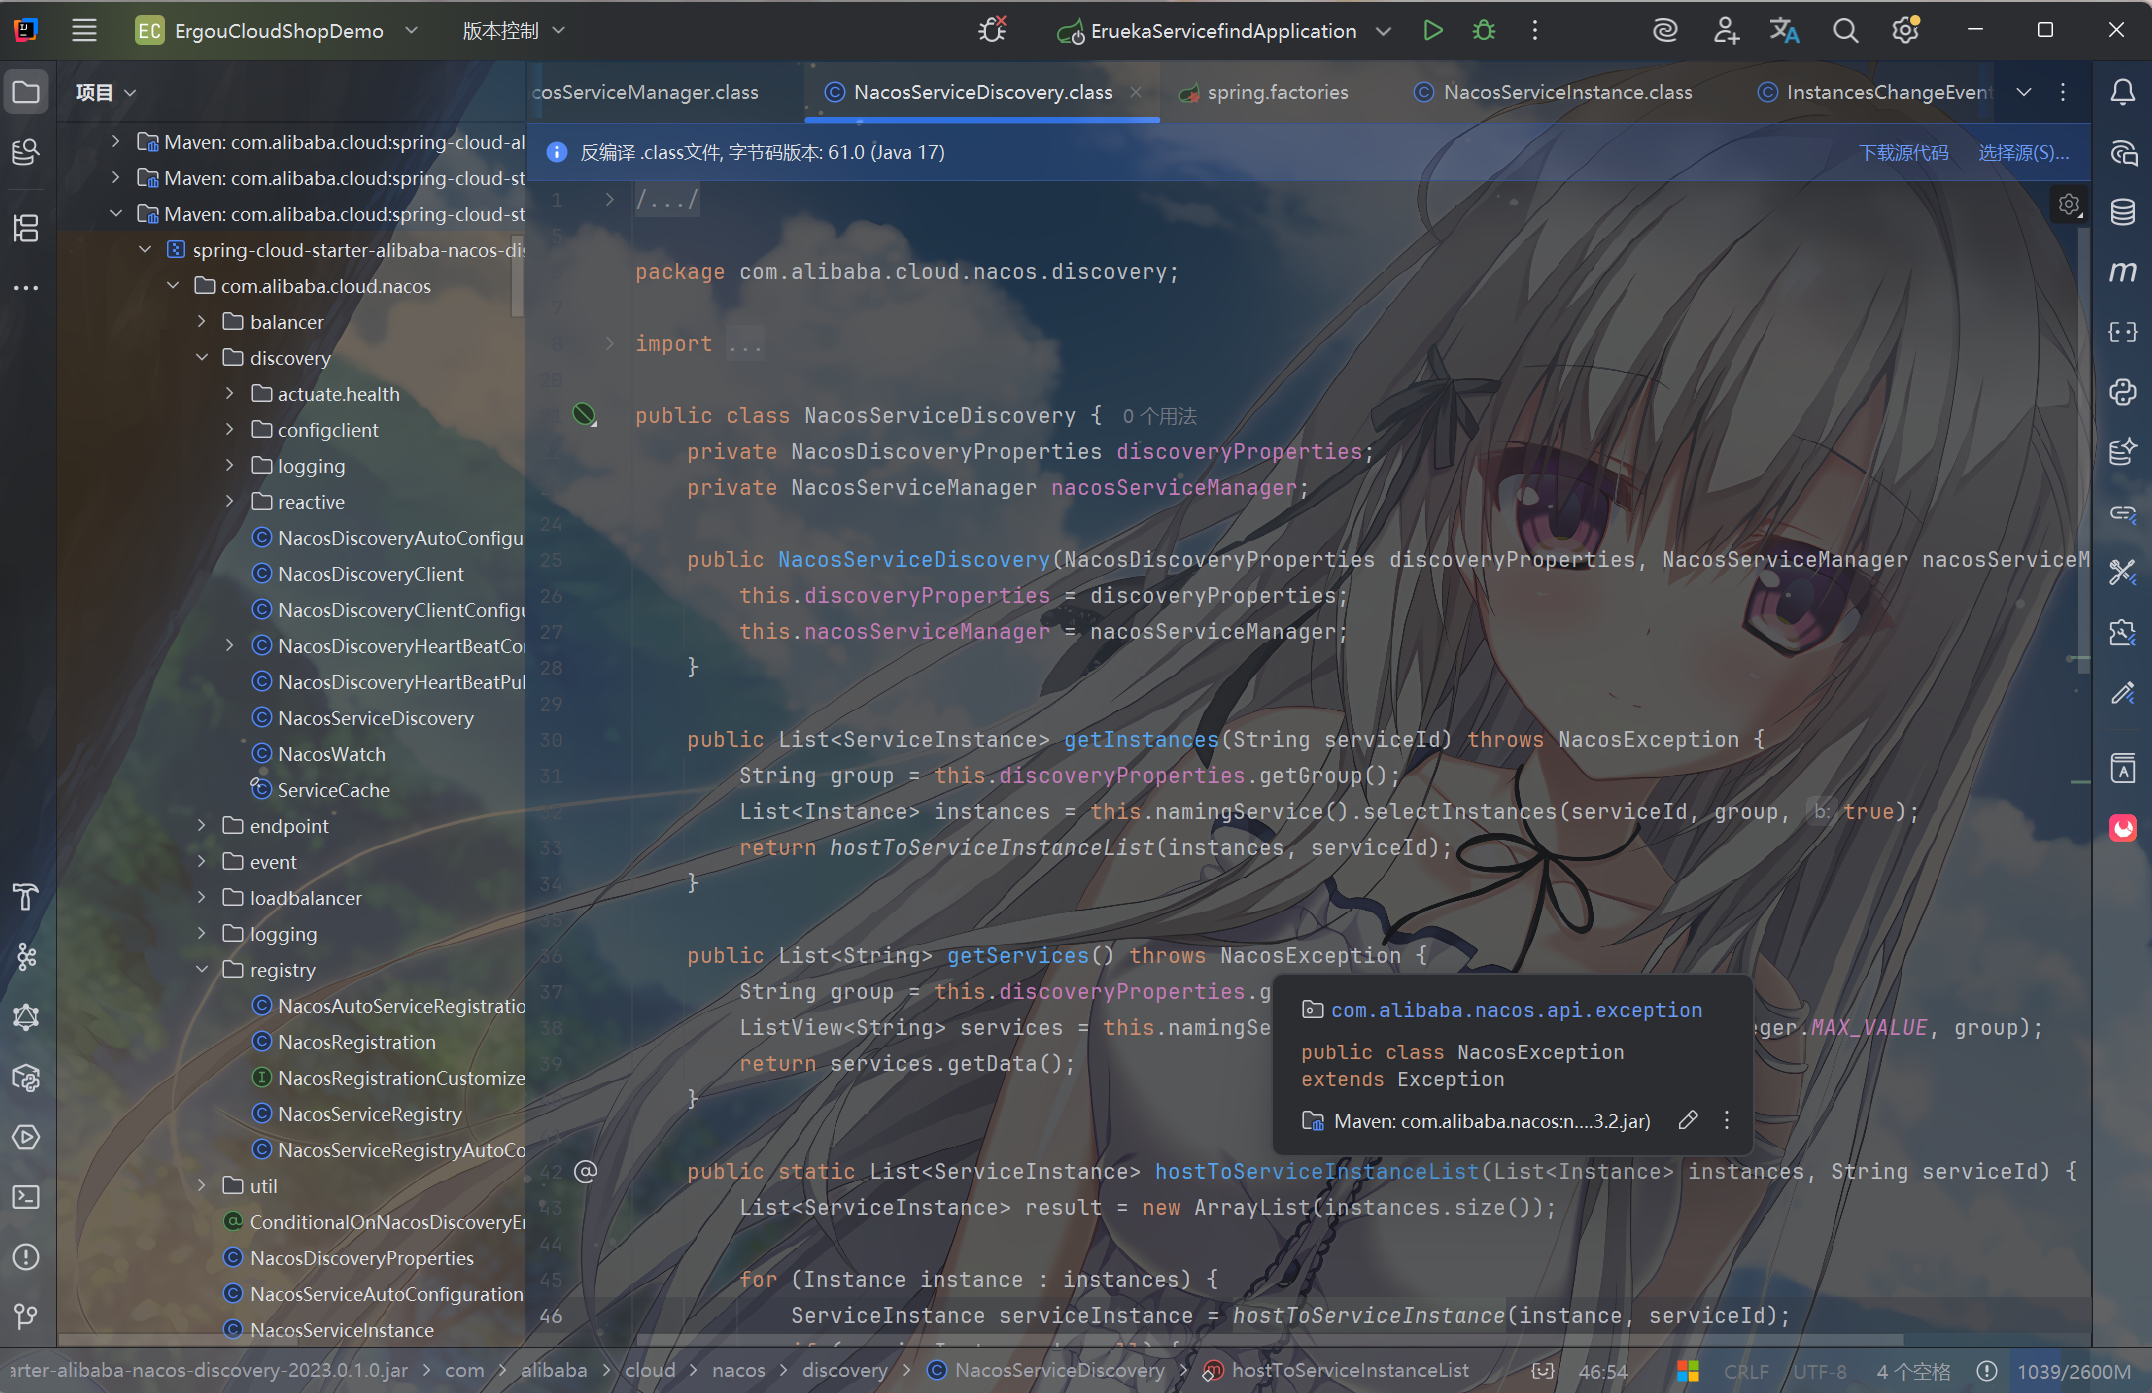
Task: Open the Translate plugin icon
Action: point(1785,31)
